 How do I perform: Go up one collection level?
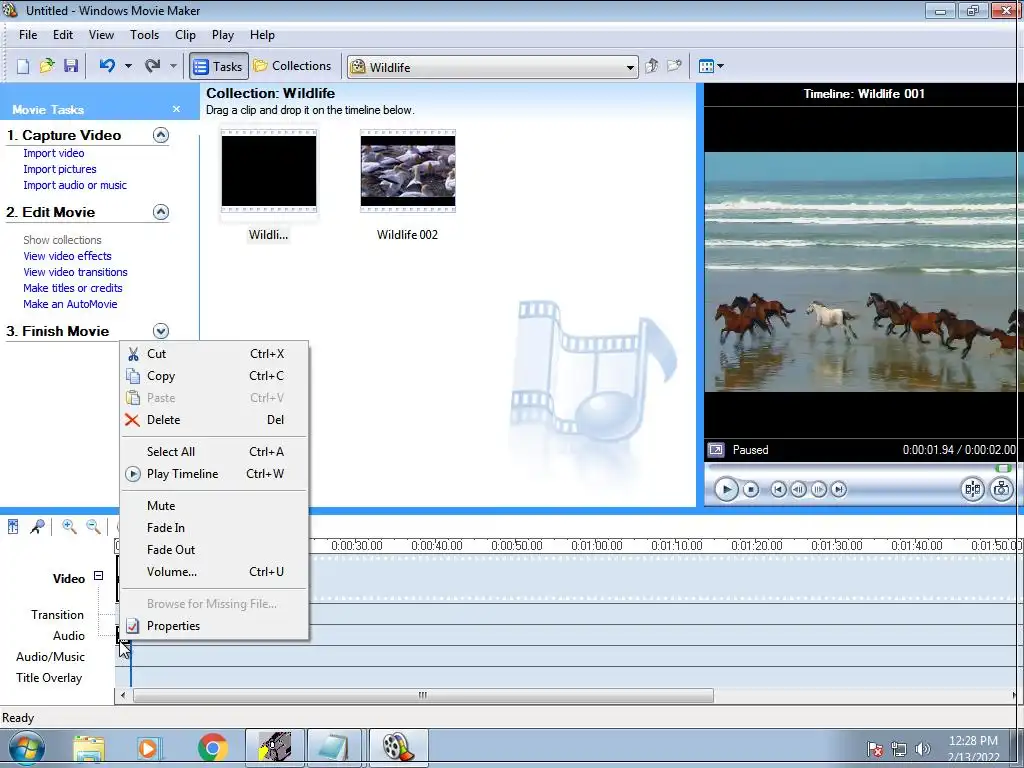tap(651, 66)
